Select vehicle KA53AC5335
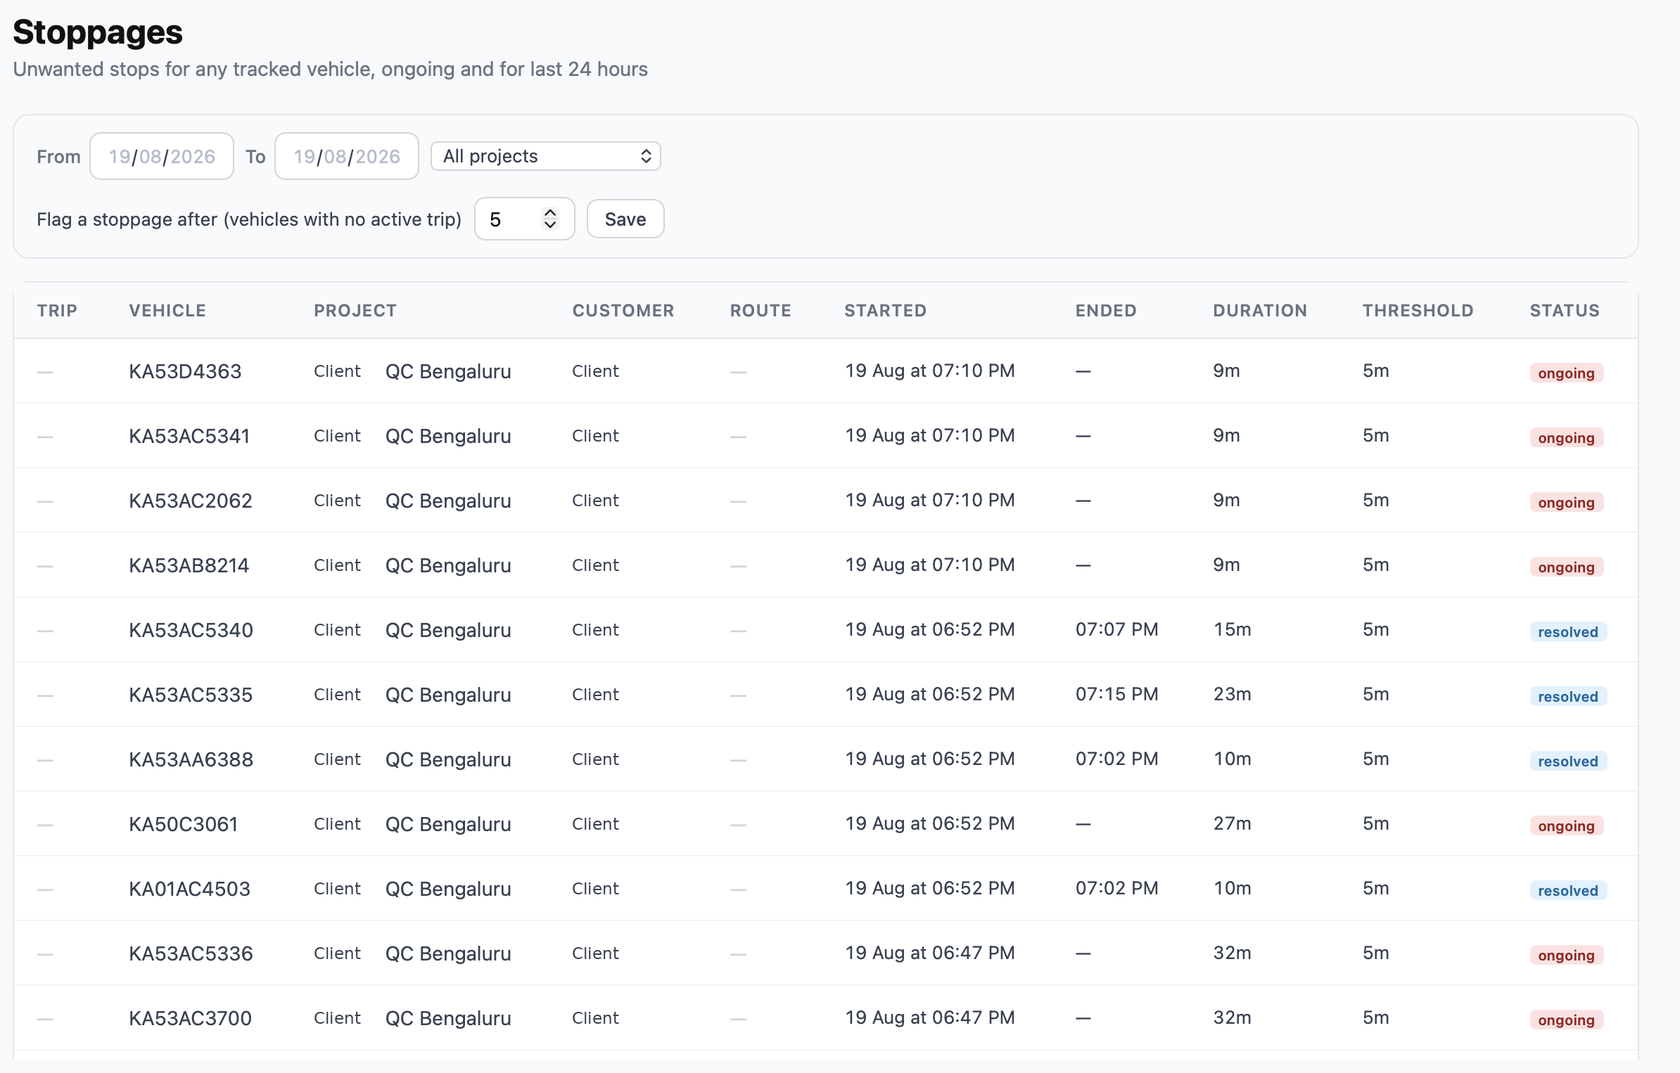1680x1073 pixels. pyautogui.click(x=191, y=695)
